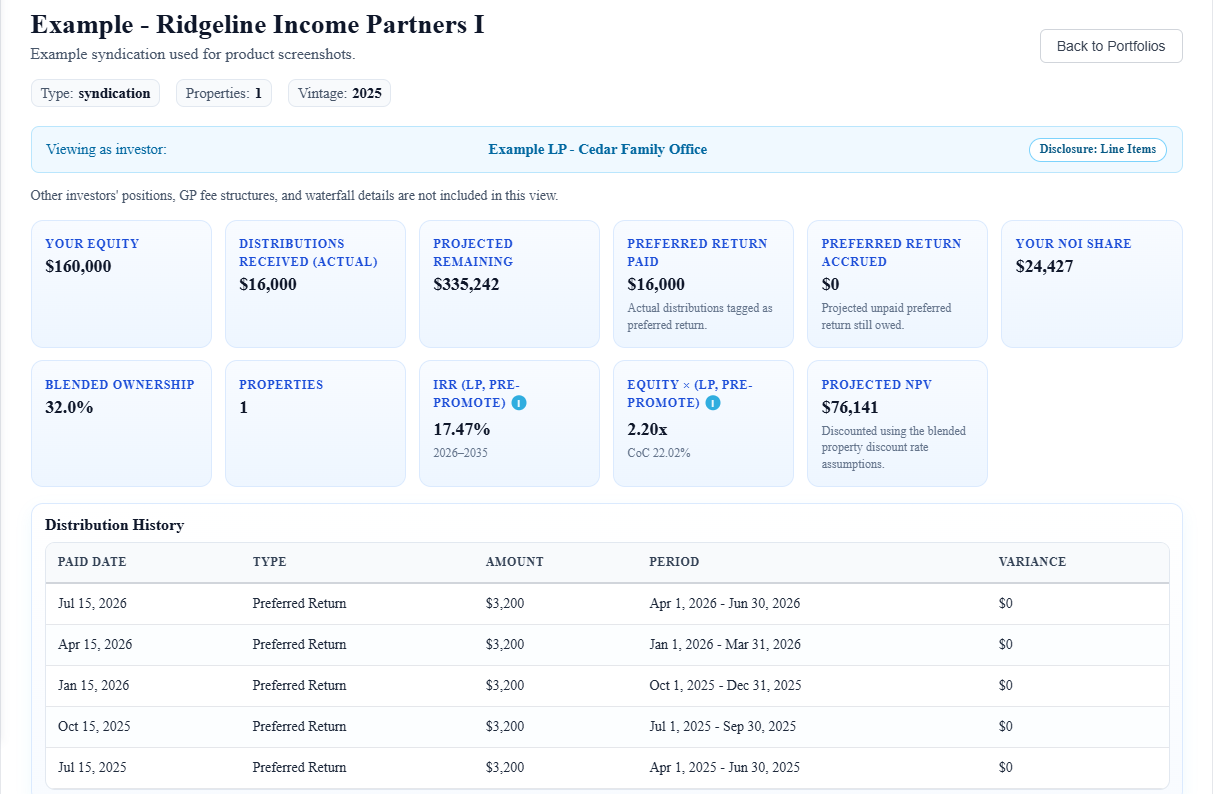Click the $0 variance in Jan 15, 2026 row
Image resolution: width=1213 pixels, height=794 pixels.
coord(1006,686)
